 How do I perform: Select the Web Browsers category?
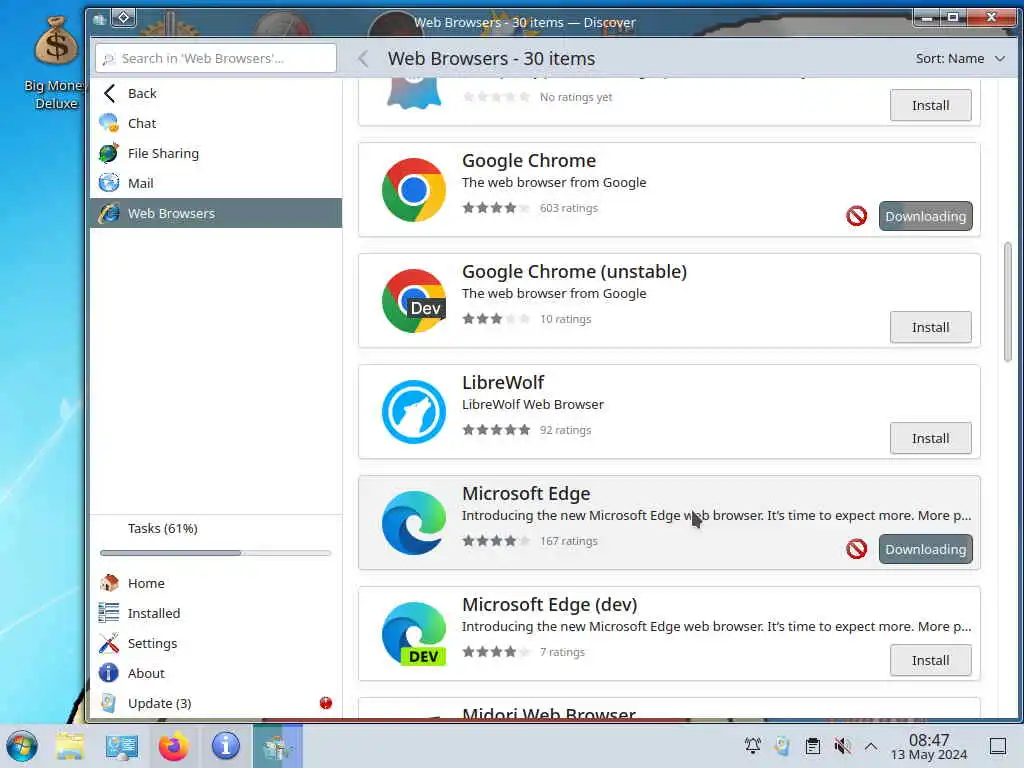pos(216,214)
